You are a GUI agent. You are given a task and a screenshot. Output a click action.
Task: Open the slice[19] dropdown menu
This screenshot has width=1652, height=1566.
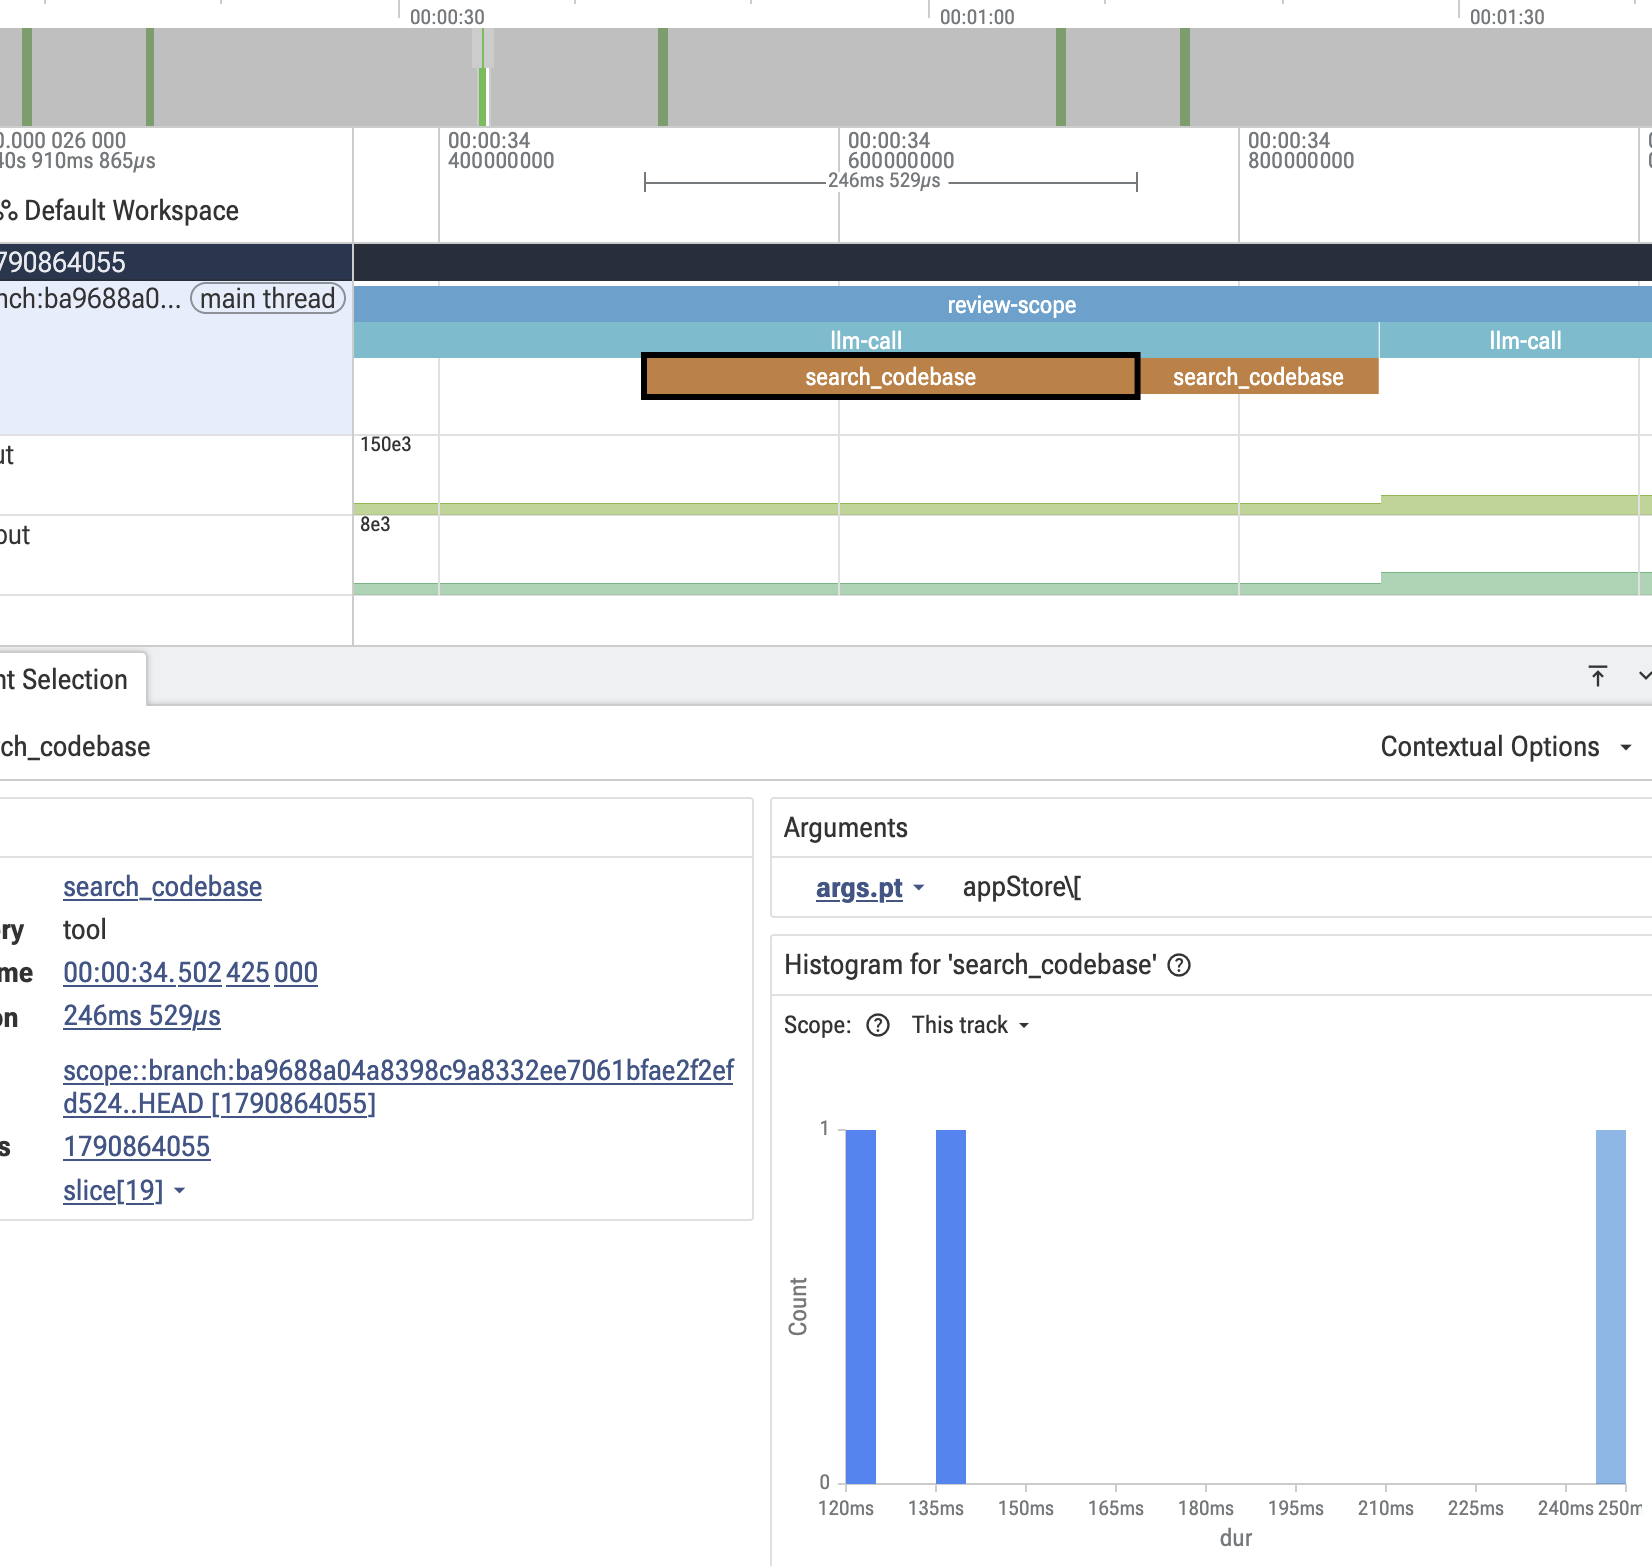(124, 1191)
